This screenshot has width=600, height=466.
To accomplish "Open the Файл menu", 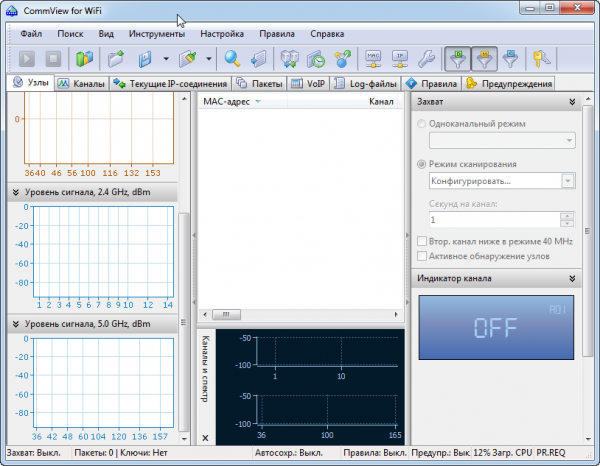I will click(x=31, y=34).
